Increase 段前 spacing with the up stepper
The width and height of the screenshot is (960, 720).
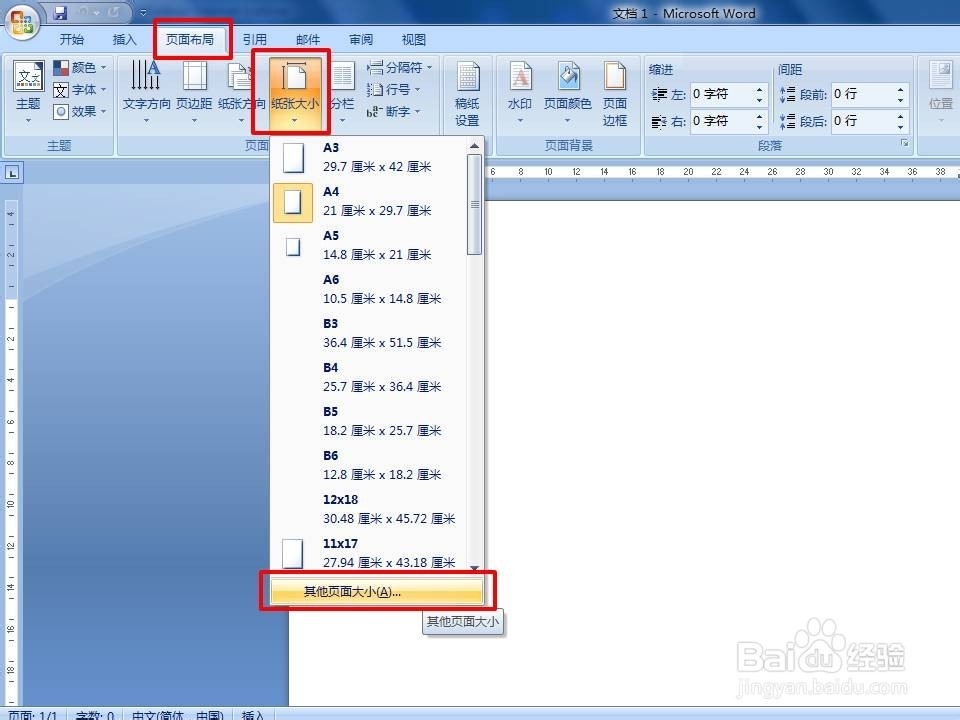tap(900, 90)
